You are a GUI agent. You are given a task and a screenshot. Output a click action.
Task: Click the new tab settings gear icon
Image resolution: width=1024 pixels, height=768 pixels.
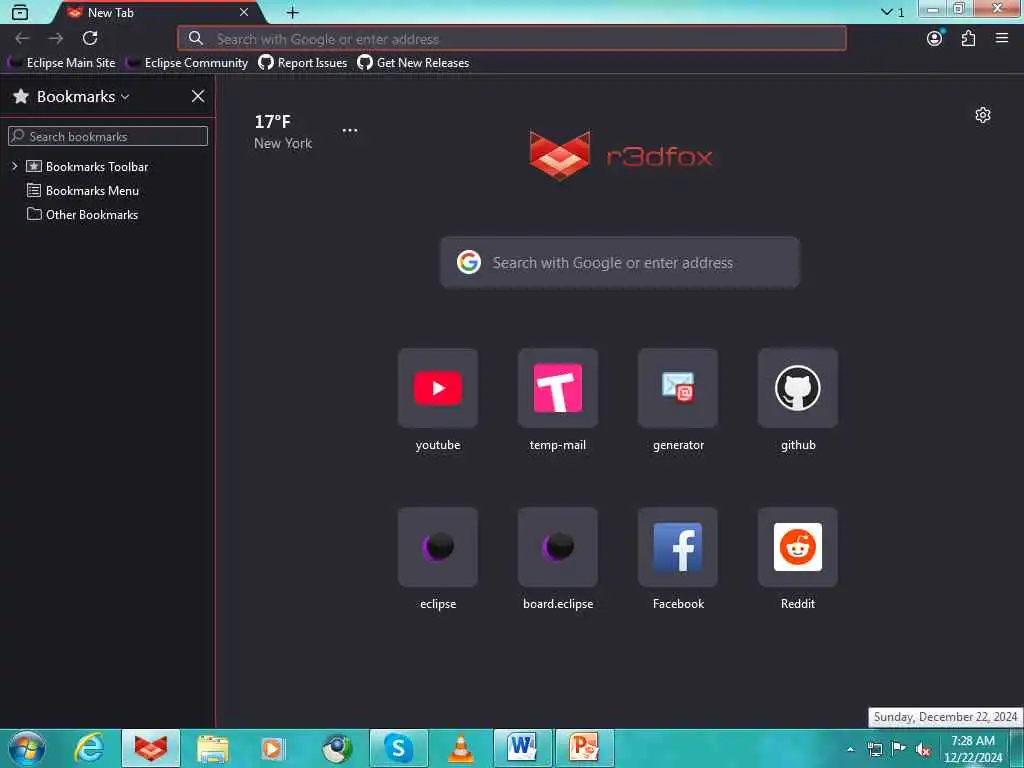983,116
